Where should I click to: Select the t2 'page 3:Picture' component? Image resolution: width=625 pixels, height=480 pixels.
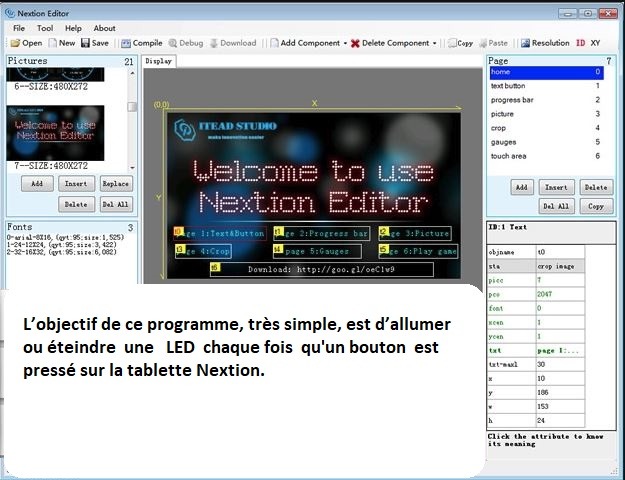pyautogui.click(x=415, y=234)
